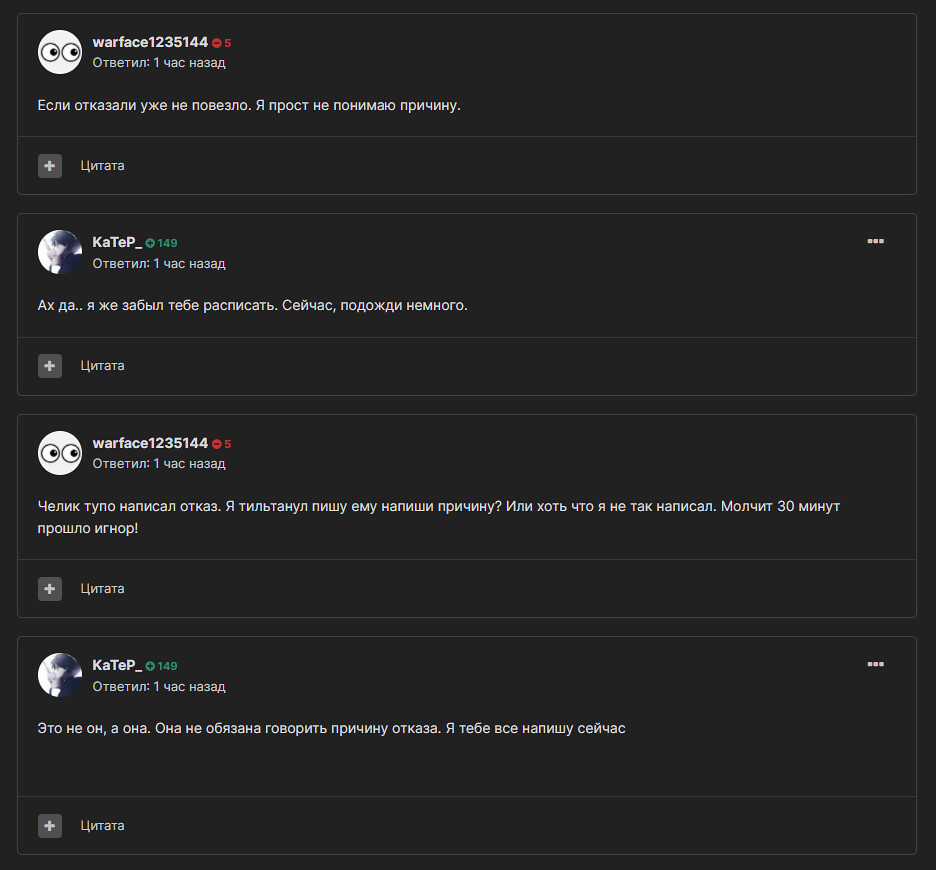This screenshot has height=870, width=936.
Task: Open three-dot options on 'Ах да.. я же забыл' post
Action: (875, 241)
